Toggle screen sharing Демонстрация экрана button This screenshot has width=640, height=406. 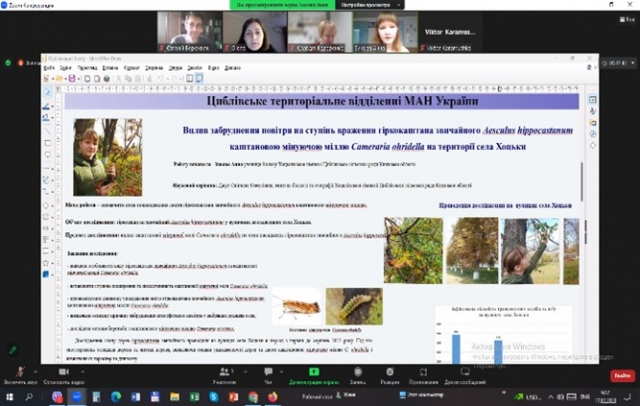tap(314, 375)
